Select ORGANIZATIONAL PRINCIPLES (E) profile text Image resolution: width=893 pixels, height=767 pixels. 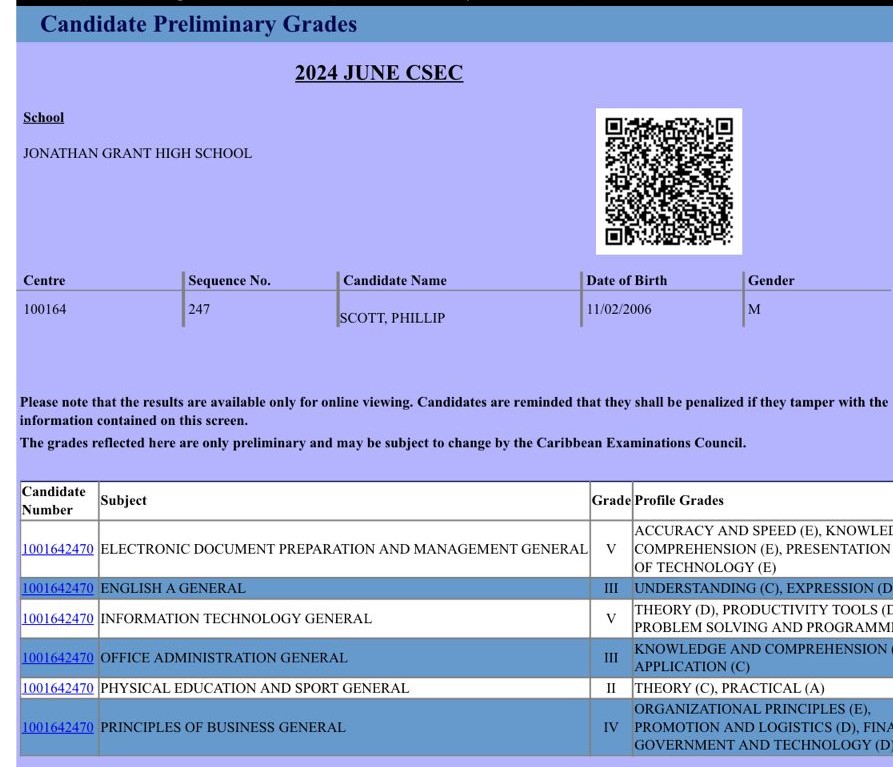tap(753, 709)
